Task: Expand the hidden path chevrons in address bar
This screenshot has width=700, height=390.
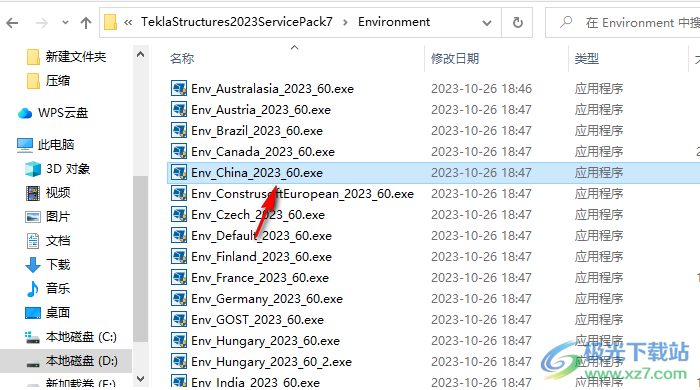Action: 128,22
